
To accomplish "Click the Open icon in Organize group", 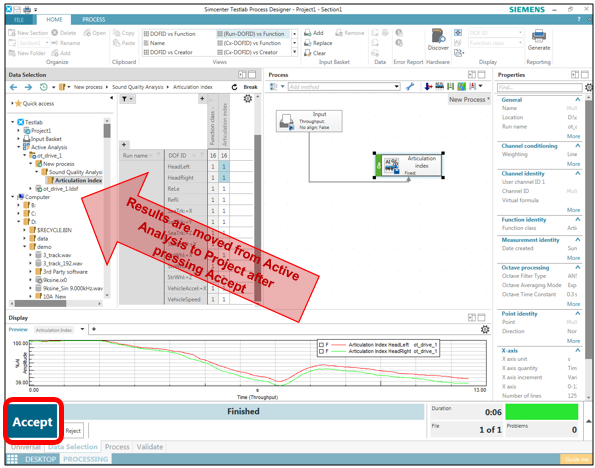I will [x=87, y=33].
